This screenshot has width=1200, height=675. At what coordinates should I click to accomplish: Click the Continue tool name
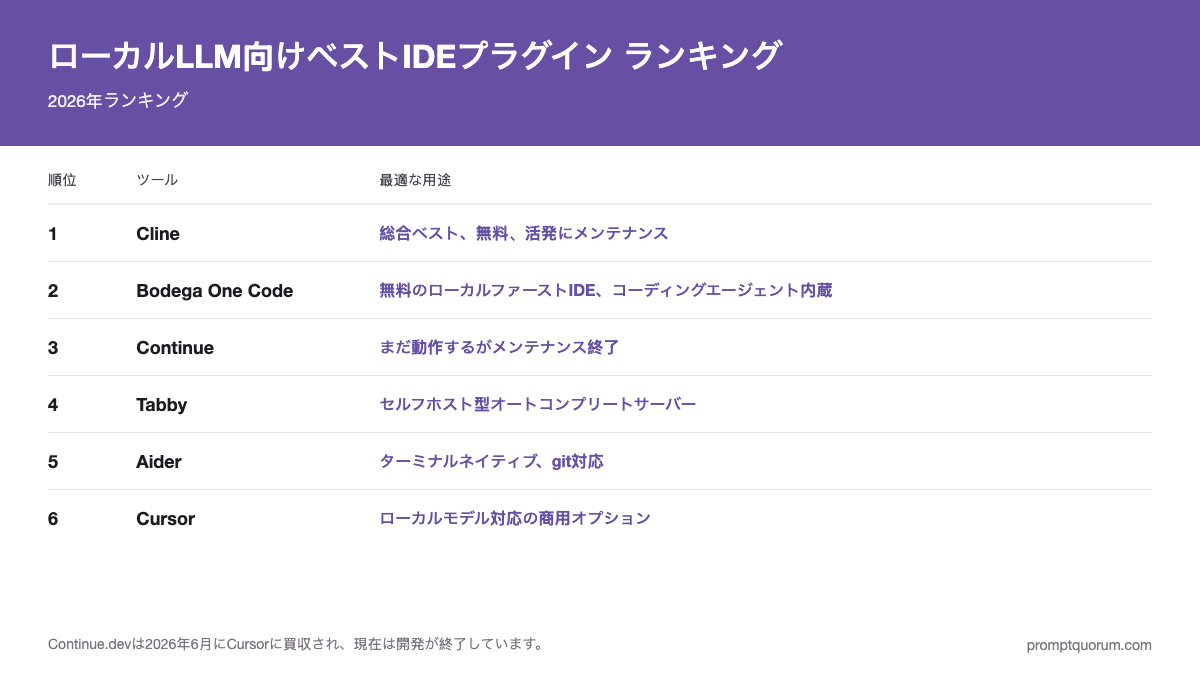coord(175,347)
